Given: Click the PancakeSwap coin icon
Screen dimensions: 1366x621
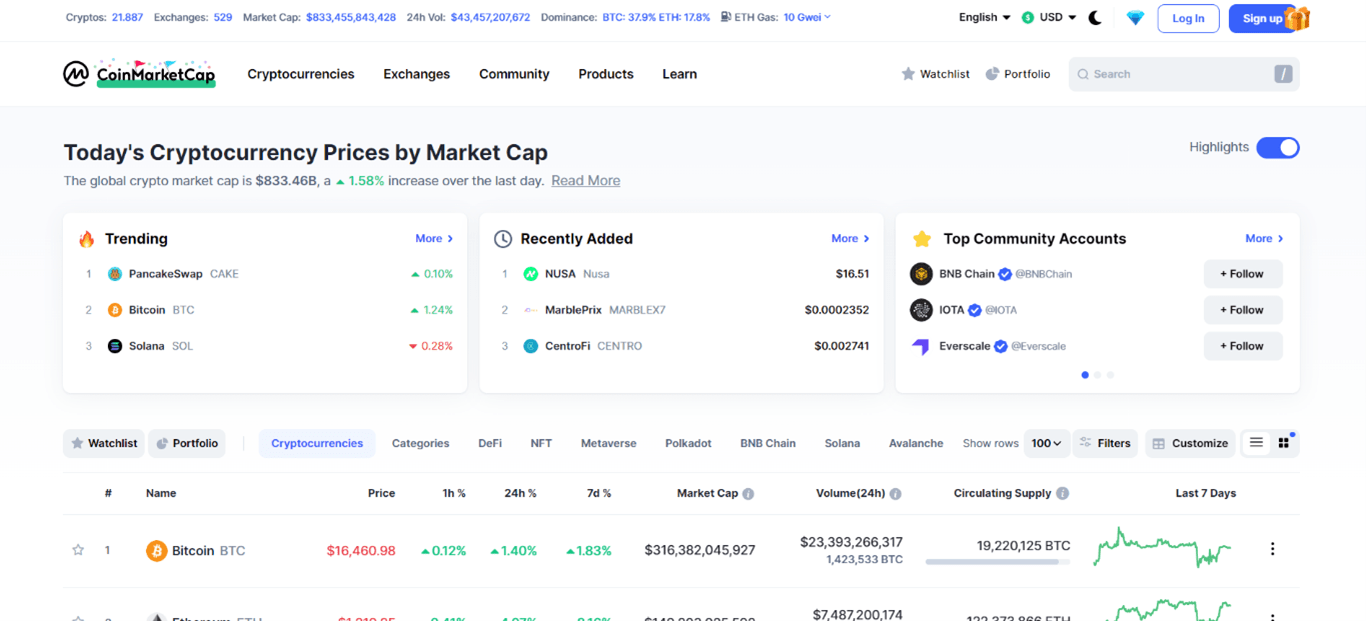Looking at the screenshot, I should pos(115,274).
